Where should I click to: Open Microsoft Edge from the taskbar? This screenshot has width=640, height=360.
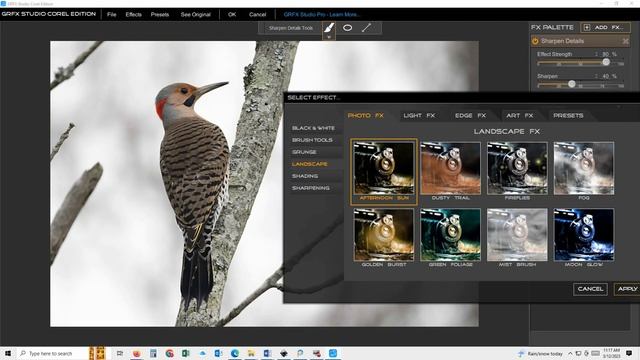coord(235,353)
